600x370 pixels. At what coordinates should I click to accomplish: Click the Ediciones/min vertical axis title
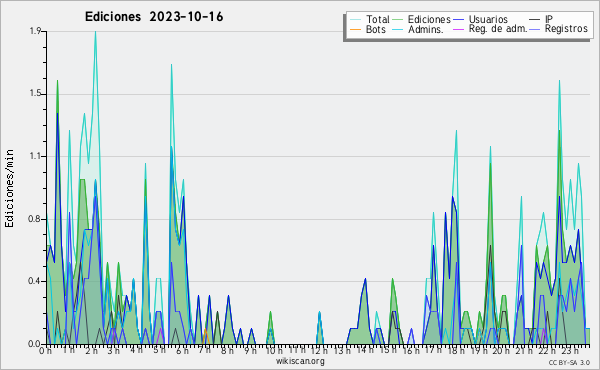click(9, 188)
